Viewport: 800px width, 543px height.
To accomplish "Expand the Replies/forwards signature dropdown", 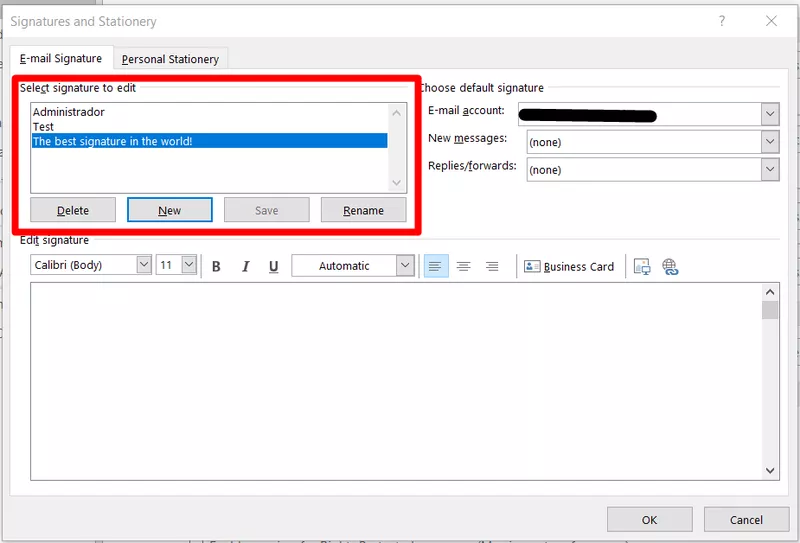I will tap(770, 169).
